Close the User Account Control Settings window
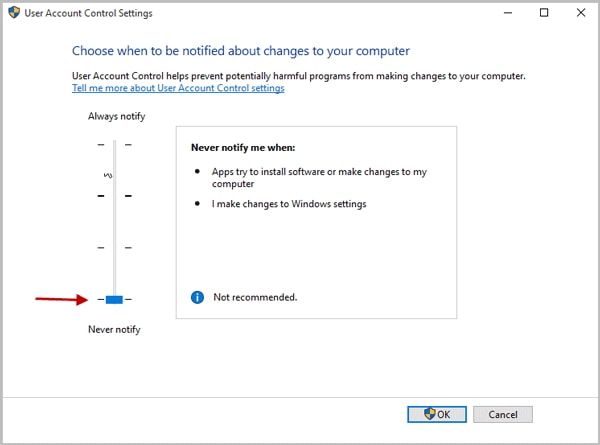This screenshot has height=445, width=600. click(x=581, y=13)
